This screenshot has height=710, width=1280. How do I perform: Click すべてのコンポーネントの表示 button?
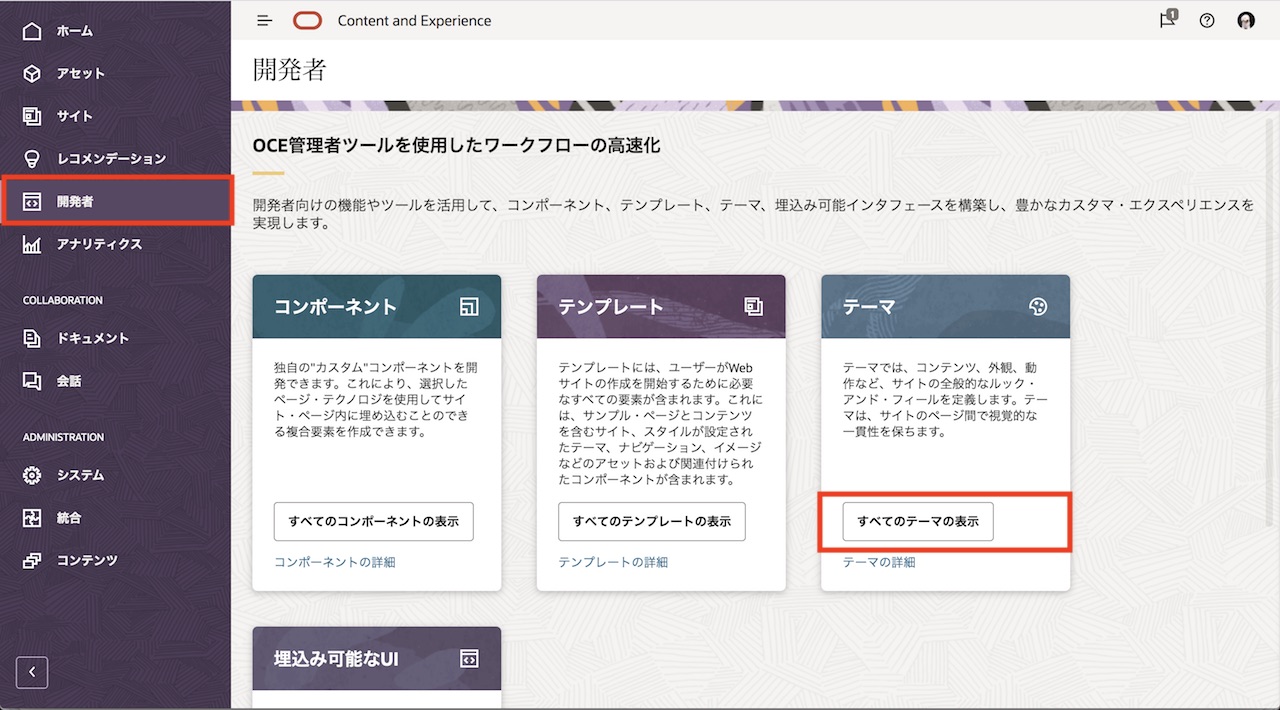point(373,521)
